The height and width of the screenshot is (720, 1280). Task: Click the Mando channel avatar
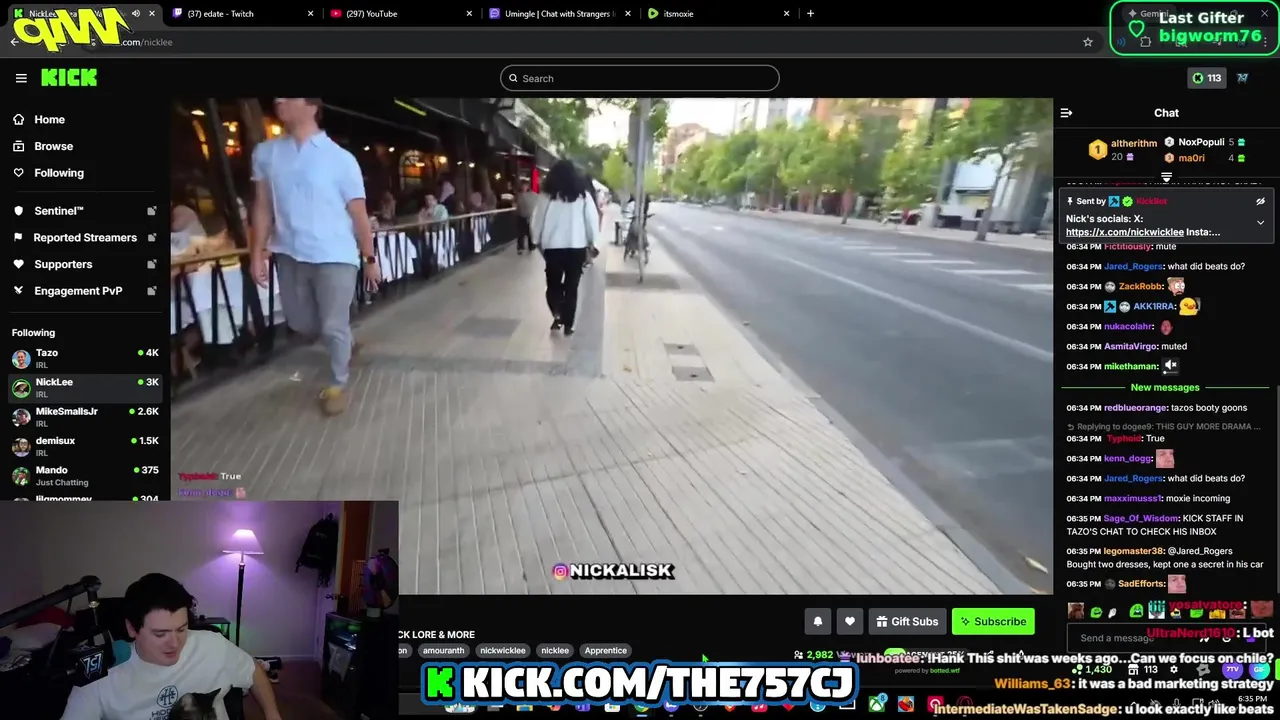point(21,475)
